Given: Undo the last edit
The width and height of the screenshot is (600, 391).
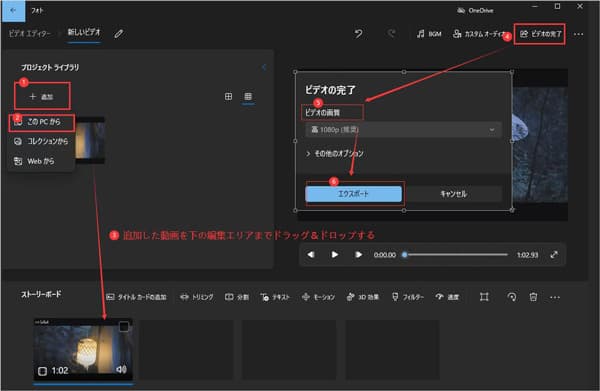Looking at the screenshot, I should (x=359, y=34).
